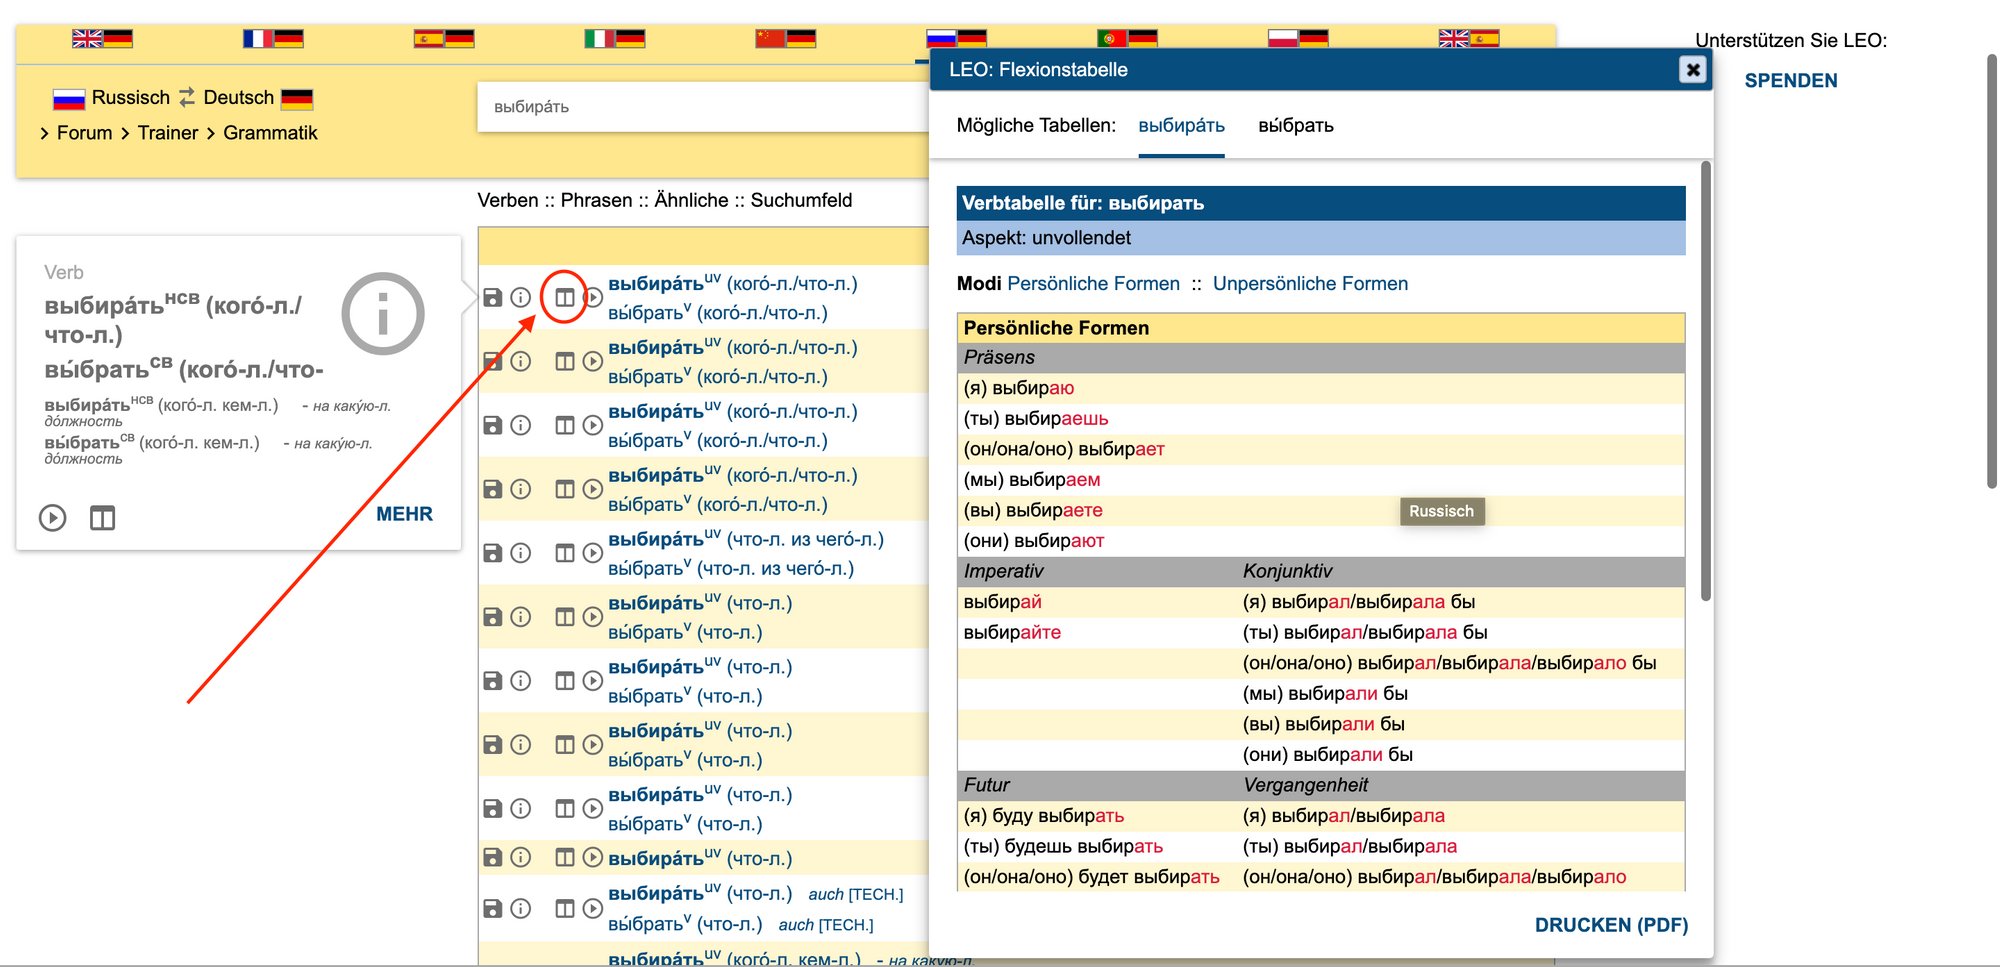Close the LEO Flexionstabelle dialog
This screenshot has width=2000, height=967.
[1692, 69]
